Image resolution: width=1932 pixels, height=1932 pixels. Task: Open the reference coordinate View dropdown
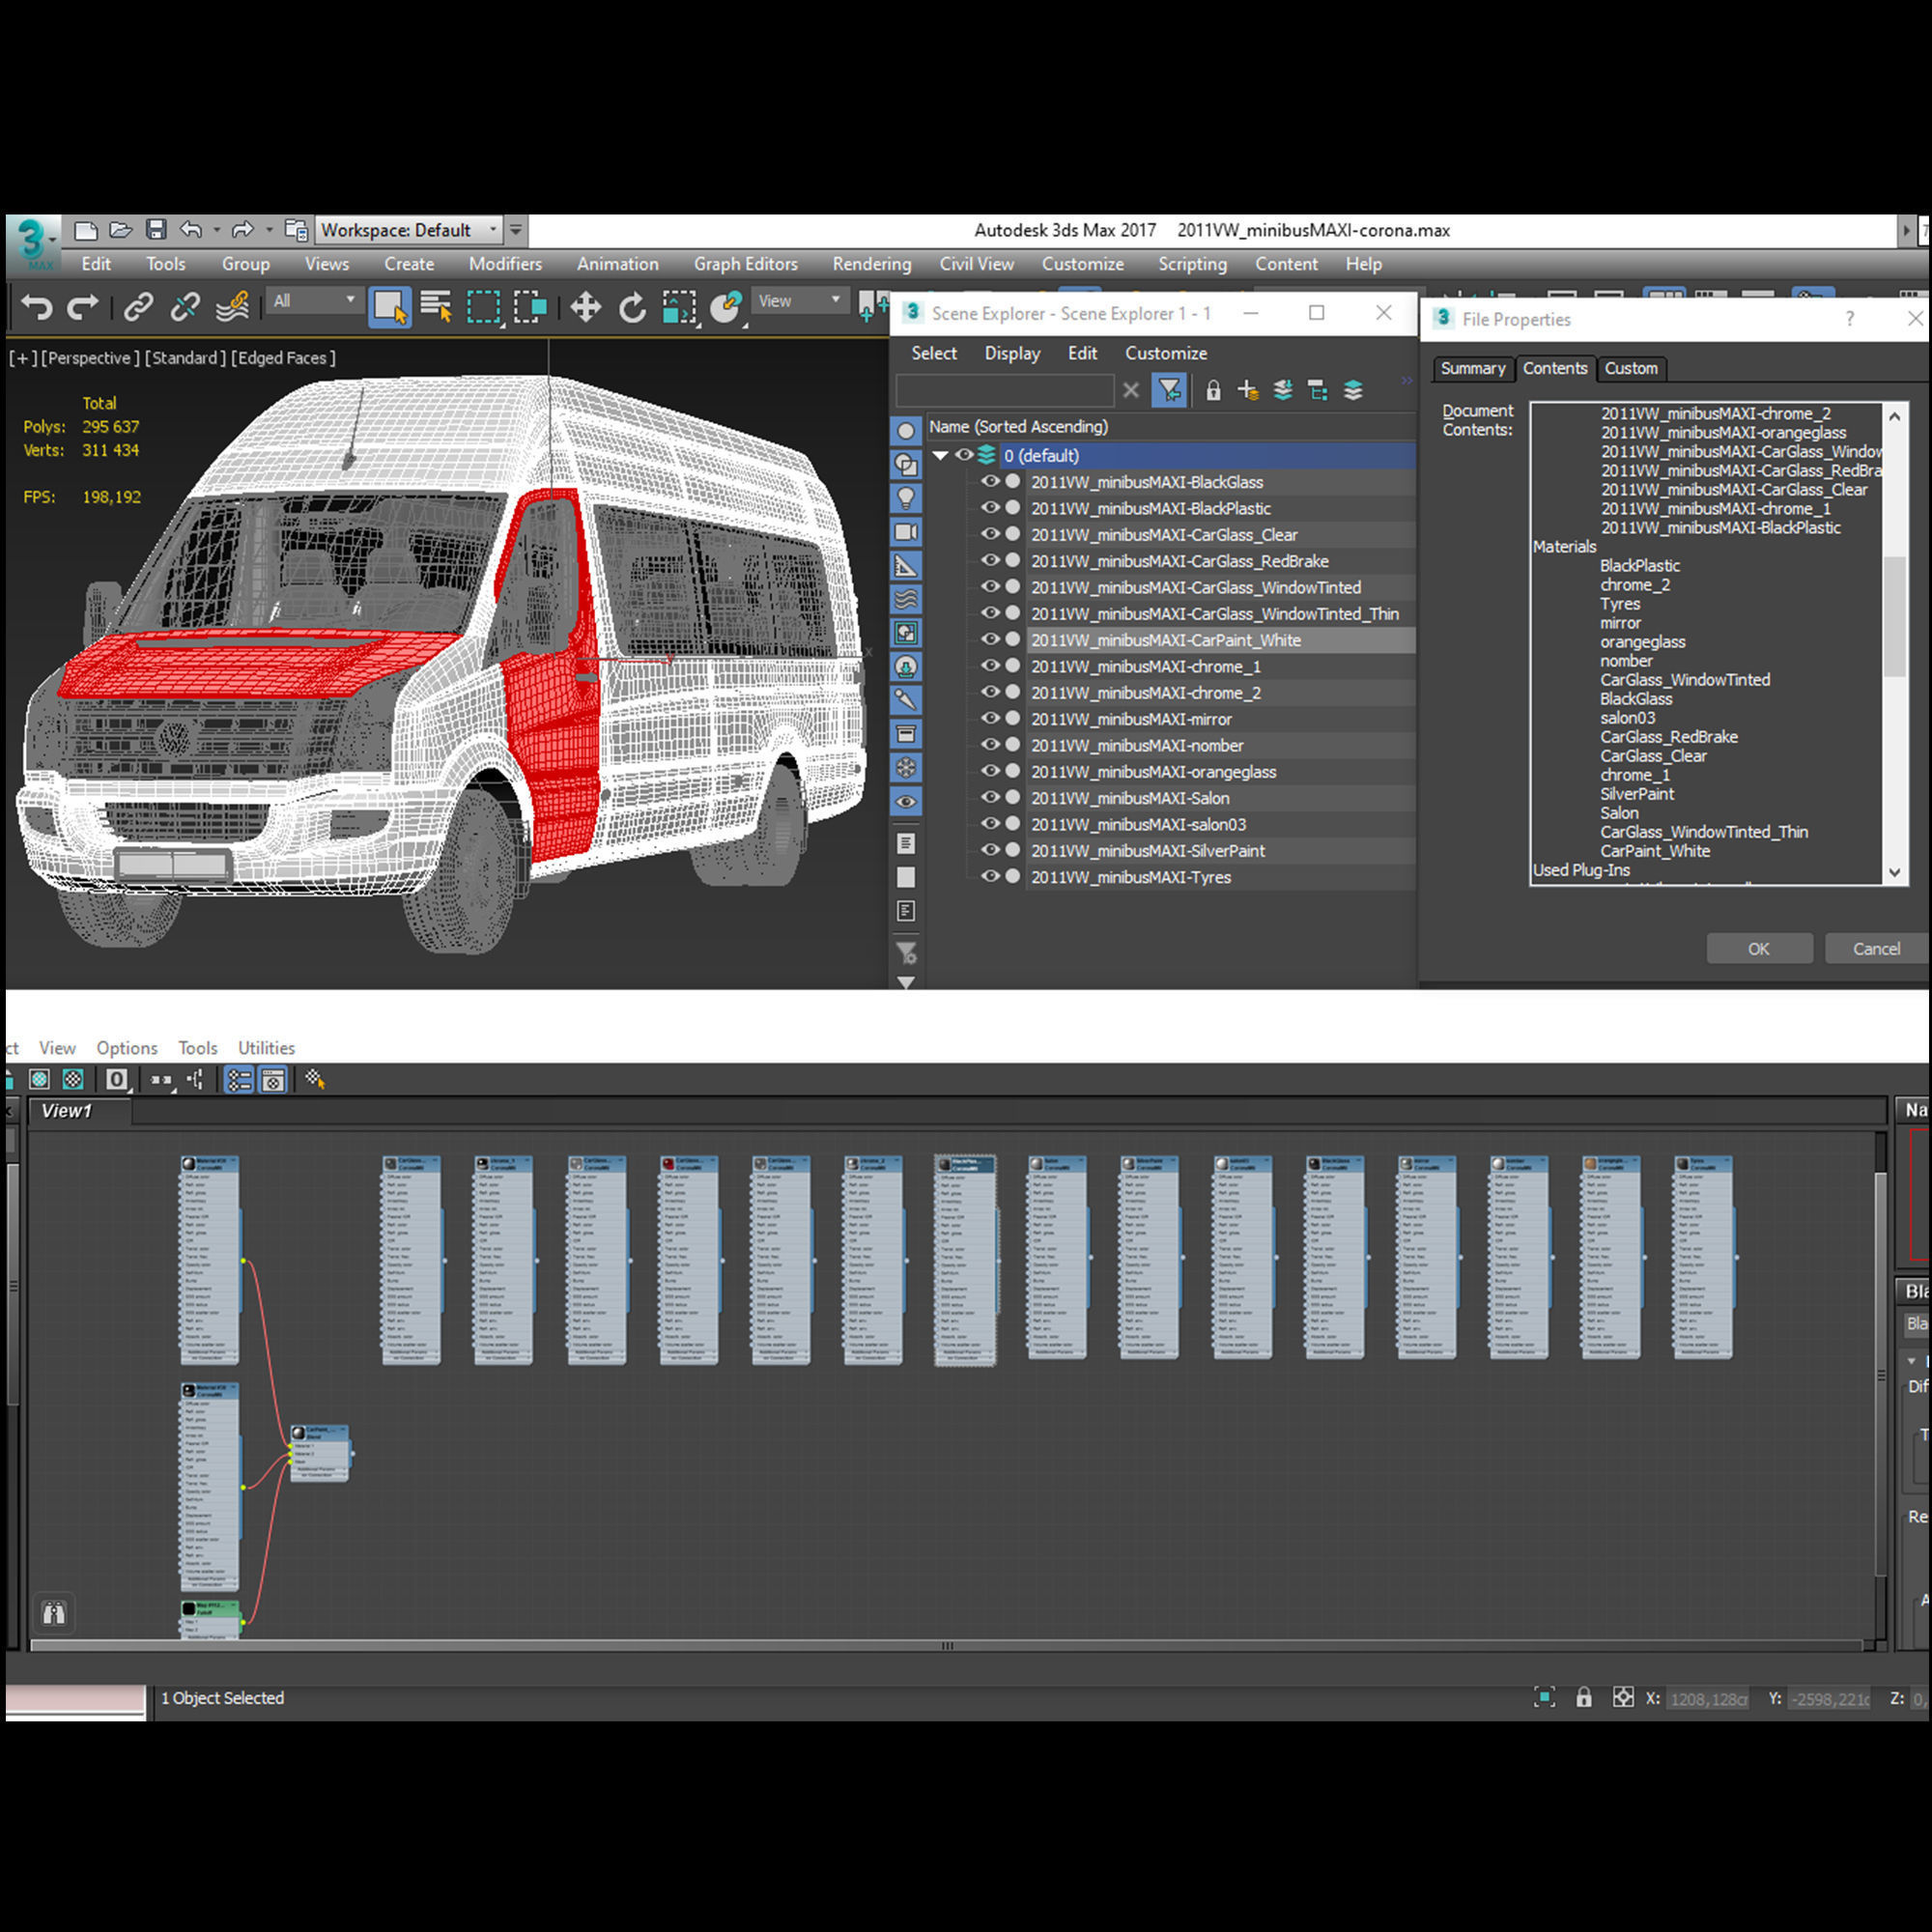pyautogui.click(x=799, y=301)
